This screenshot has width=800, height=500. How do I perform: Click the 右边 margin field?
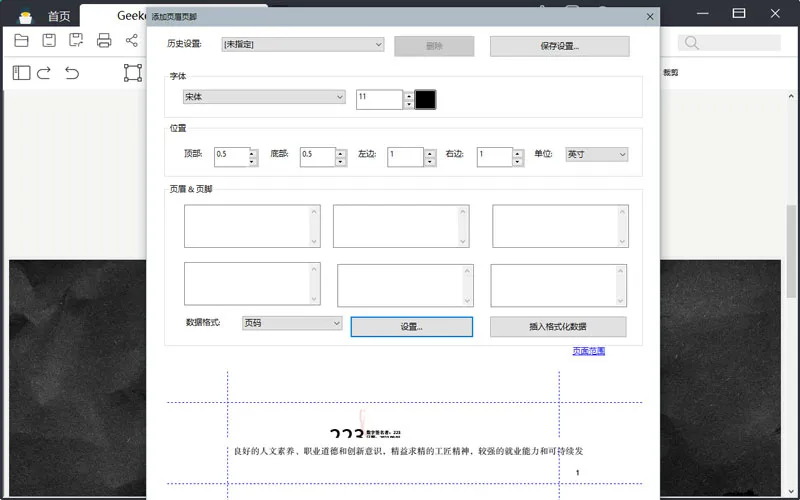point(494,157)
